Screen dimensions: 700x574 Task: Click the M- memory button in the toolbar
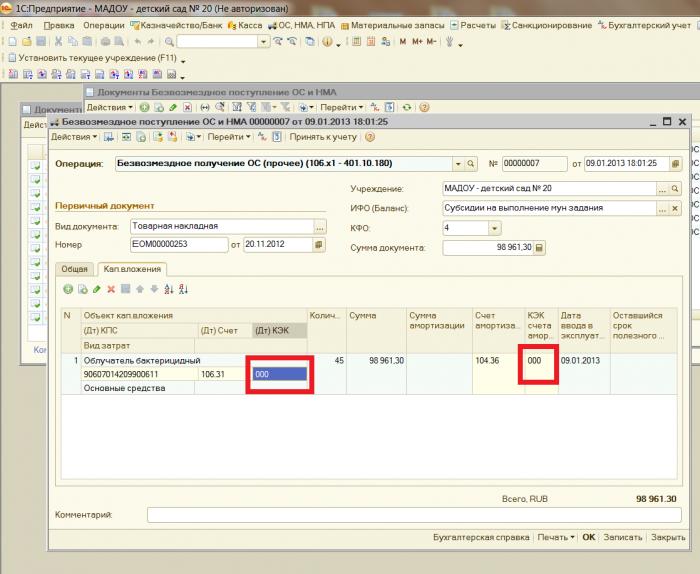[431, 42]
